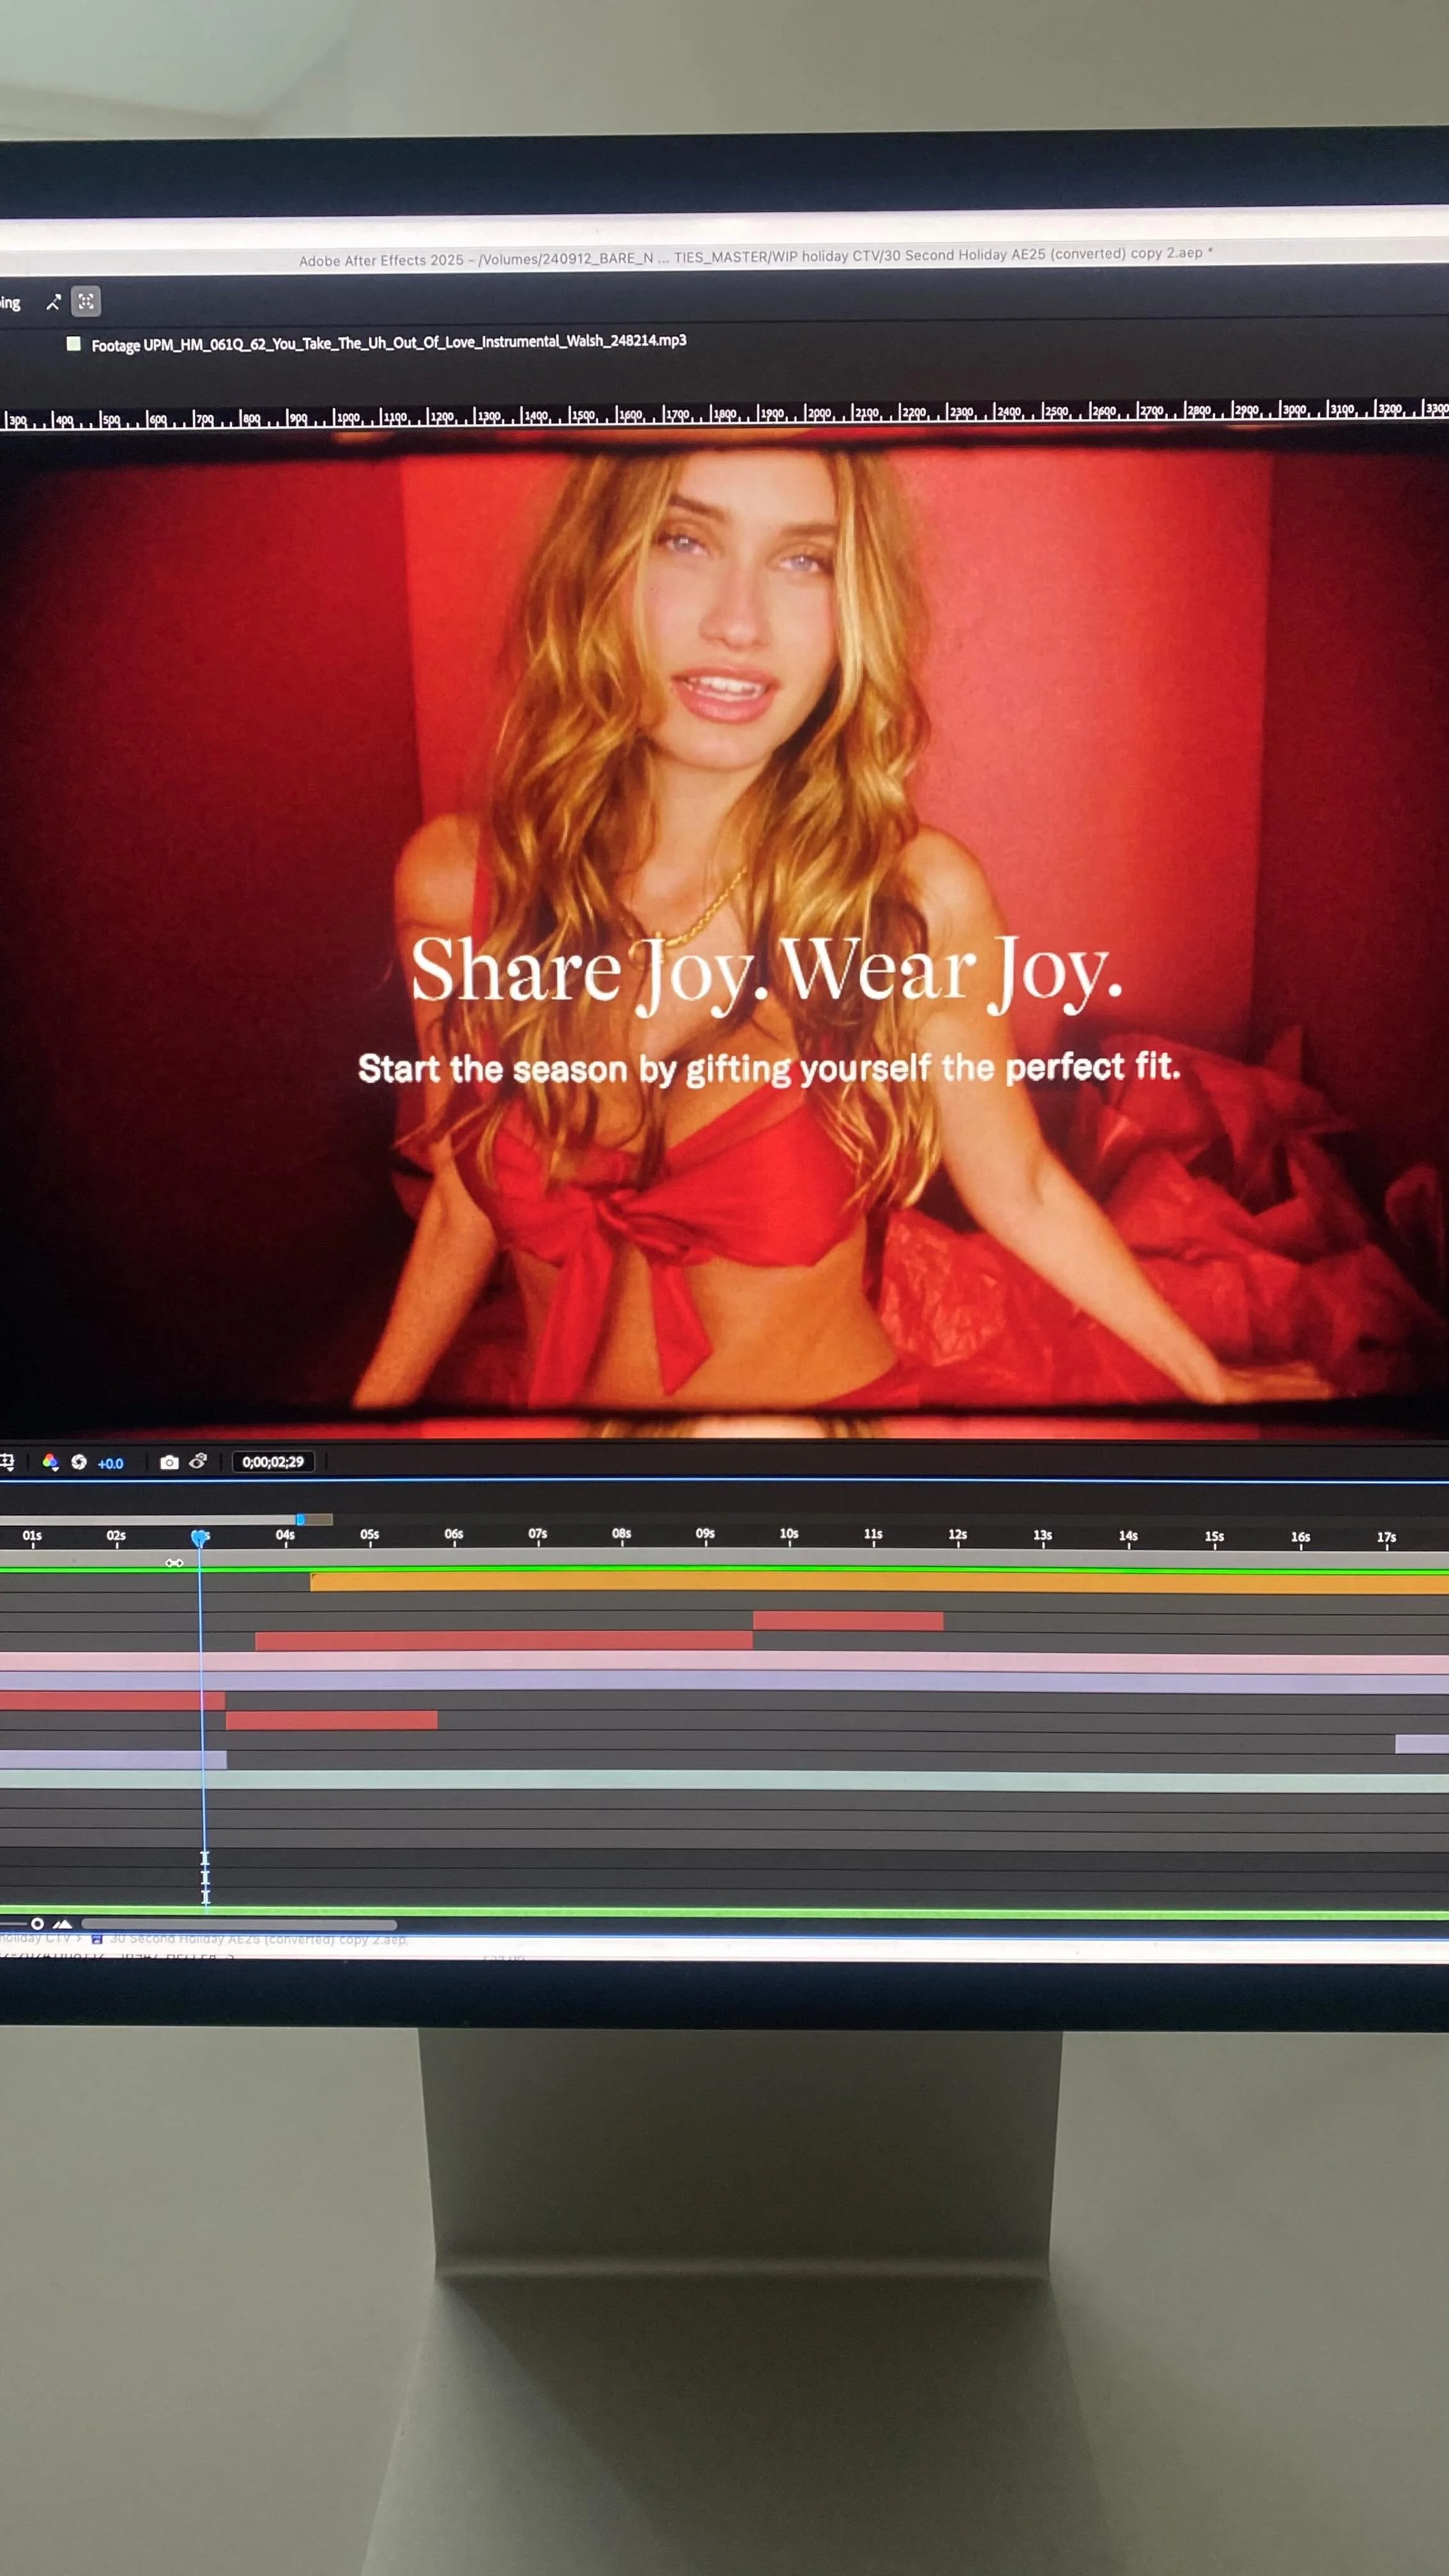
Task: Click the timeline zoom slider knob
Action: pyautogui.click(x=37, y=1923)
